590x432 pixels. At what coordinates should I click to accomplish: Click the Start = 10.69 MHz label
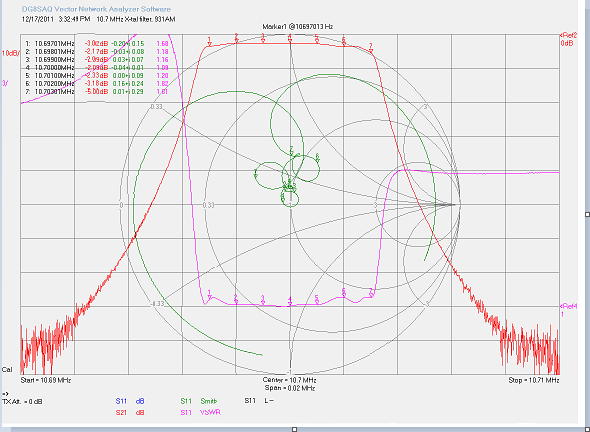pyautogui.click(x=46, y=380)
